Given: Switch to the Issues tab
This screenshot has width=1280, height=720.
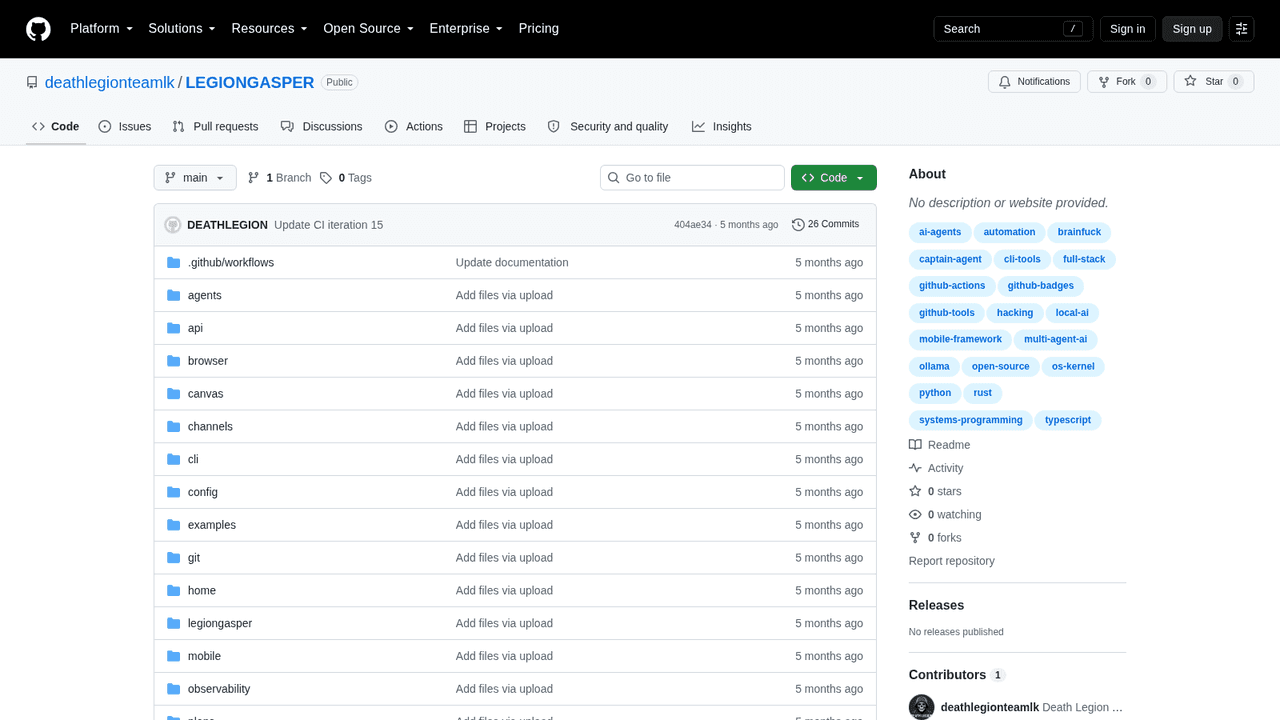Looking at the screenshot, I should pyautogui.click(x=125, y=127).
